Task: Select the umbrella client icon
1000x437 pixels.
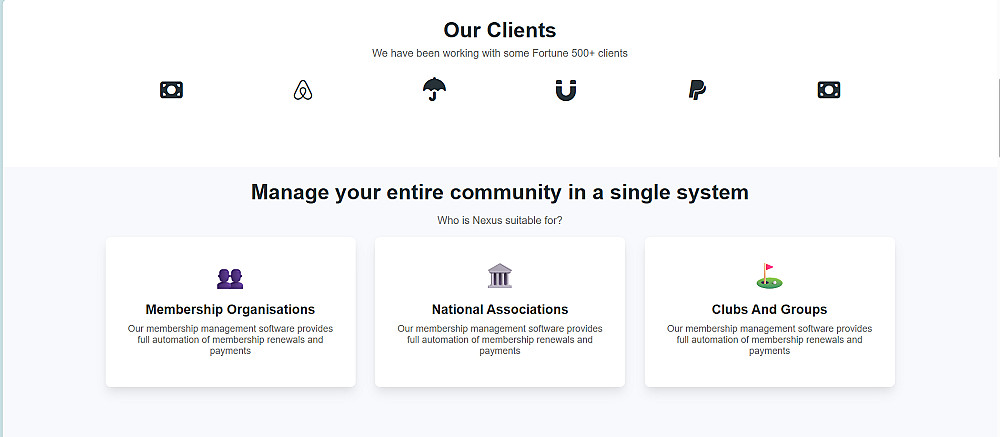Action: pos(434,90)
